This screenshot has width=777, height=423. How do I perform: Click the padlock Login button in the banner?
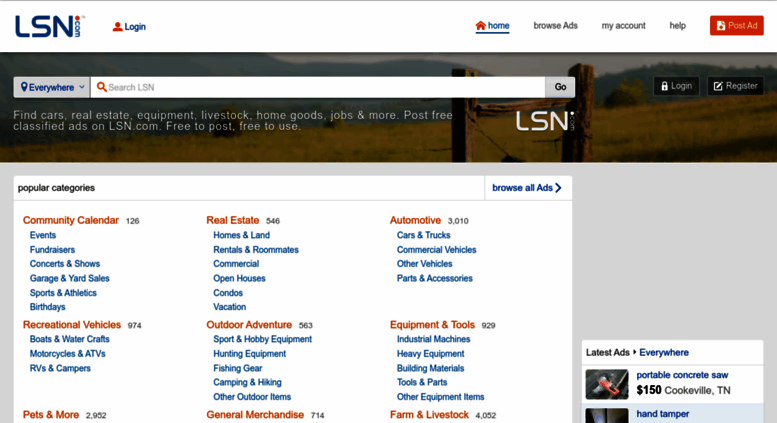[x=676, y=86]
